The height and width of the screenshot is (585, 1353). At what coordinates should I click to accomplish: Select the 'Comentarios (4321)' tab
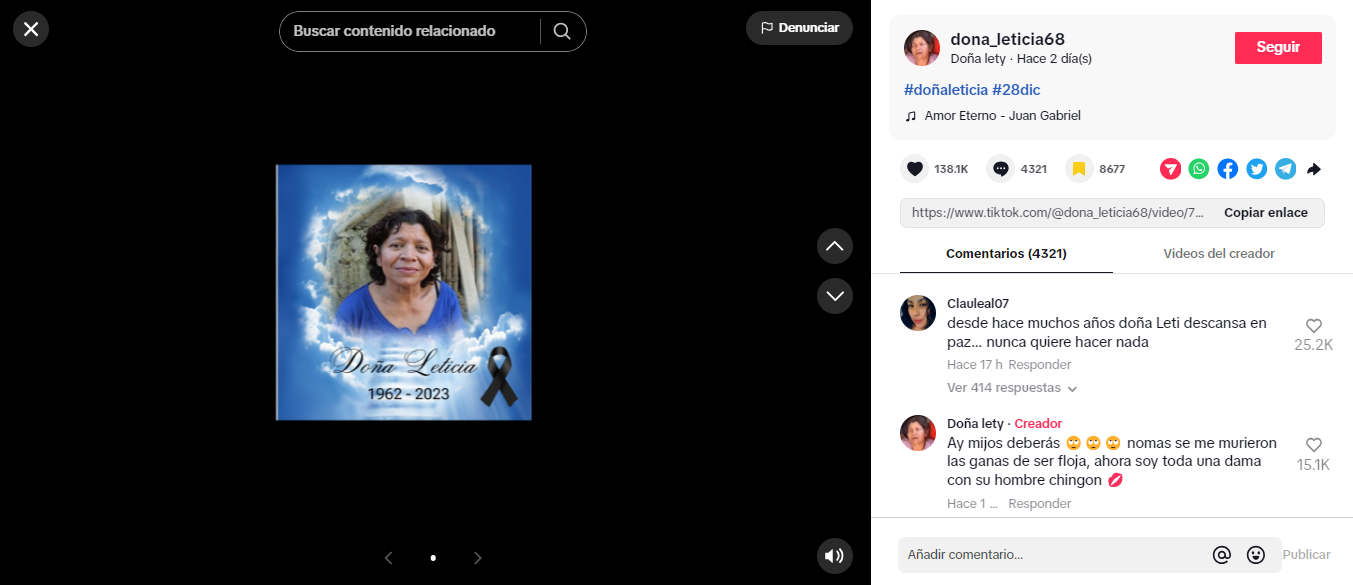click(1005, 253)
